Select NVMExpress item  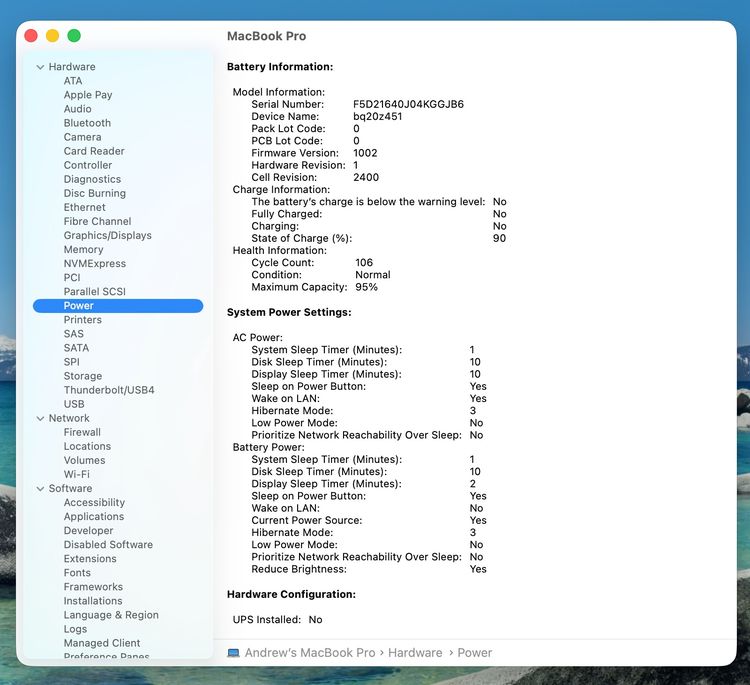click(x=95, y=264)
